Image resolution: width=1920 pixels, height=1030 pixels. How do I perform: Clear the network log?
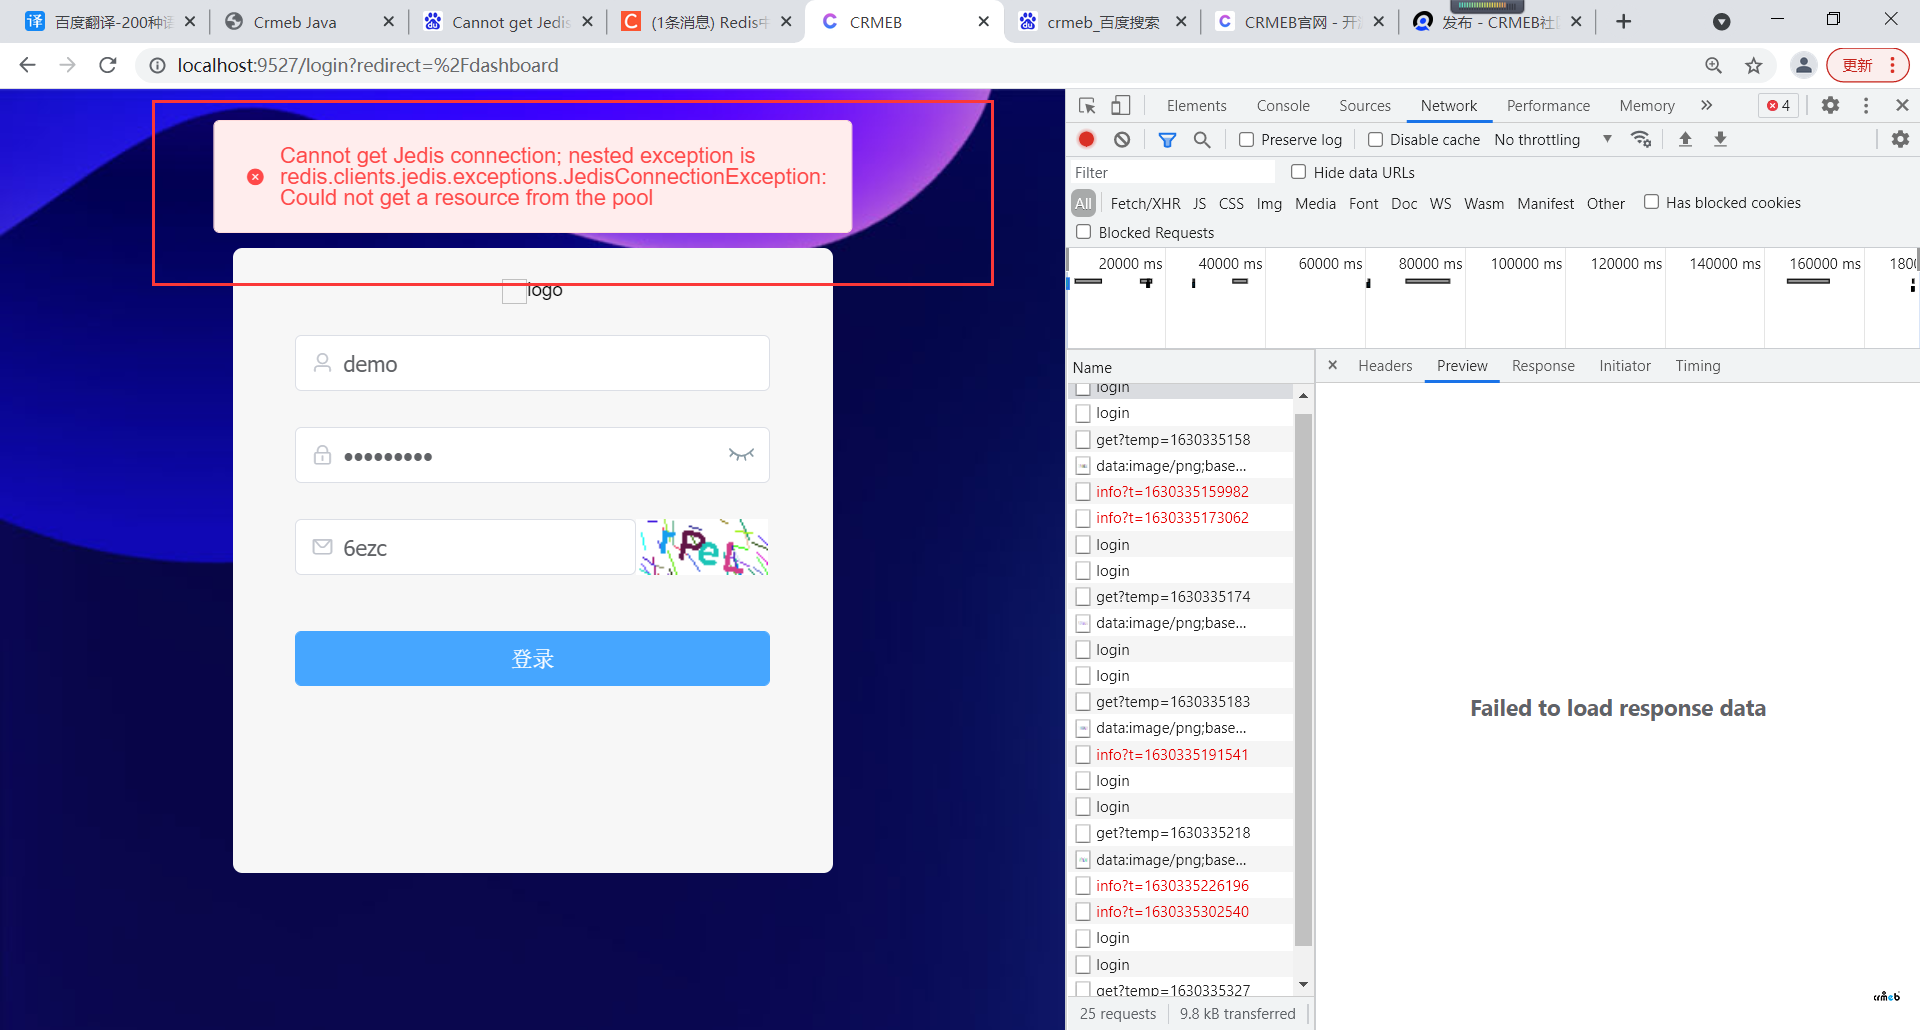[x=1122, y=139]
